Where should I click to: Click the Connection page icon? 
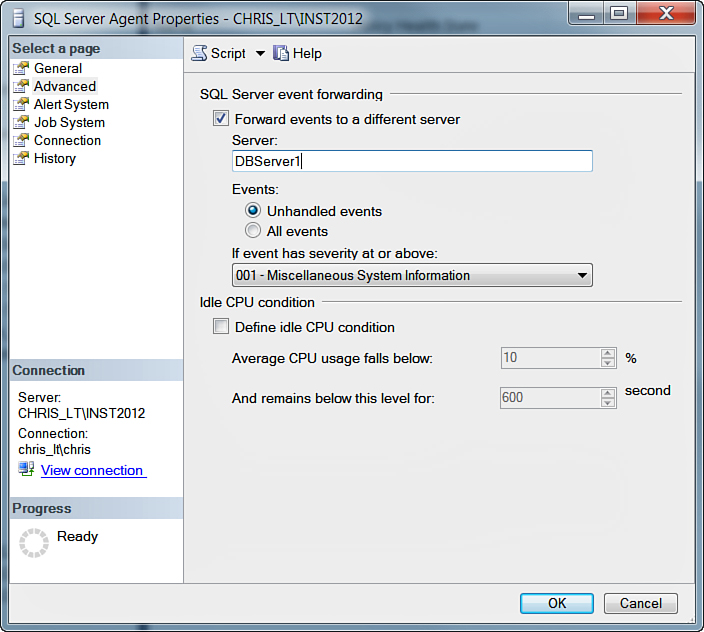pyautogui.click(x=21, y=140)
